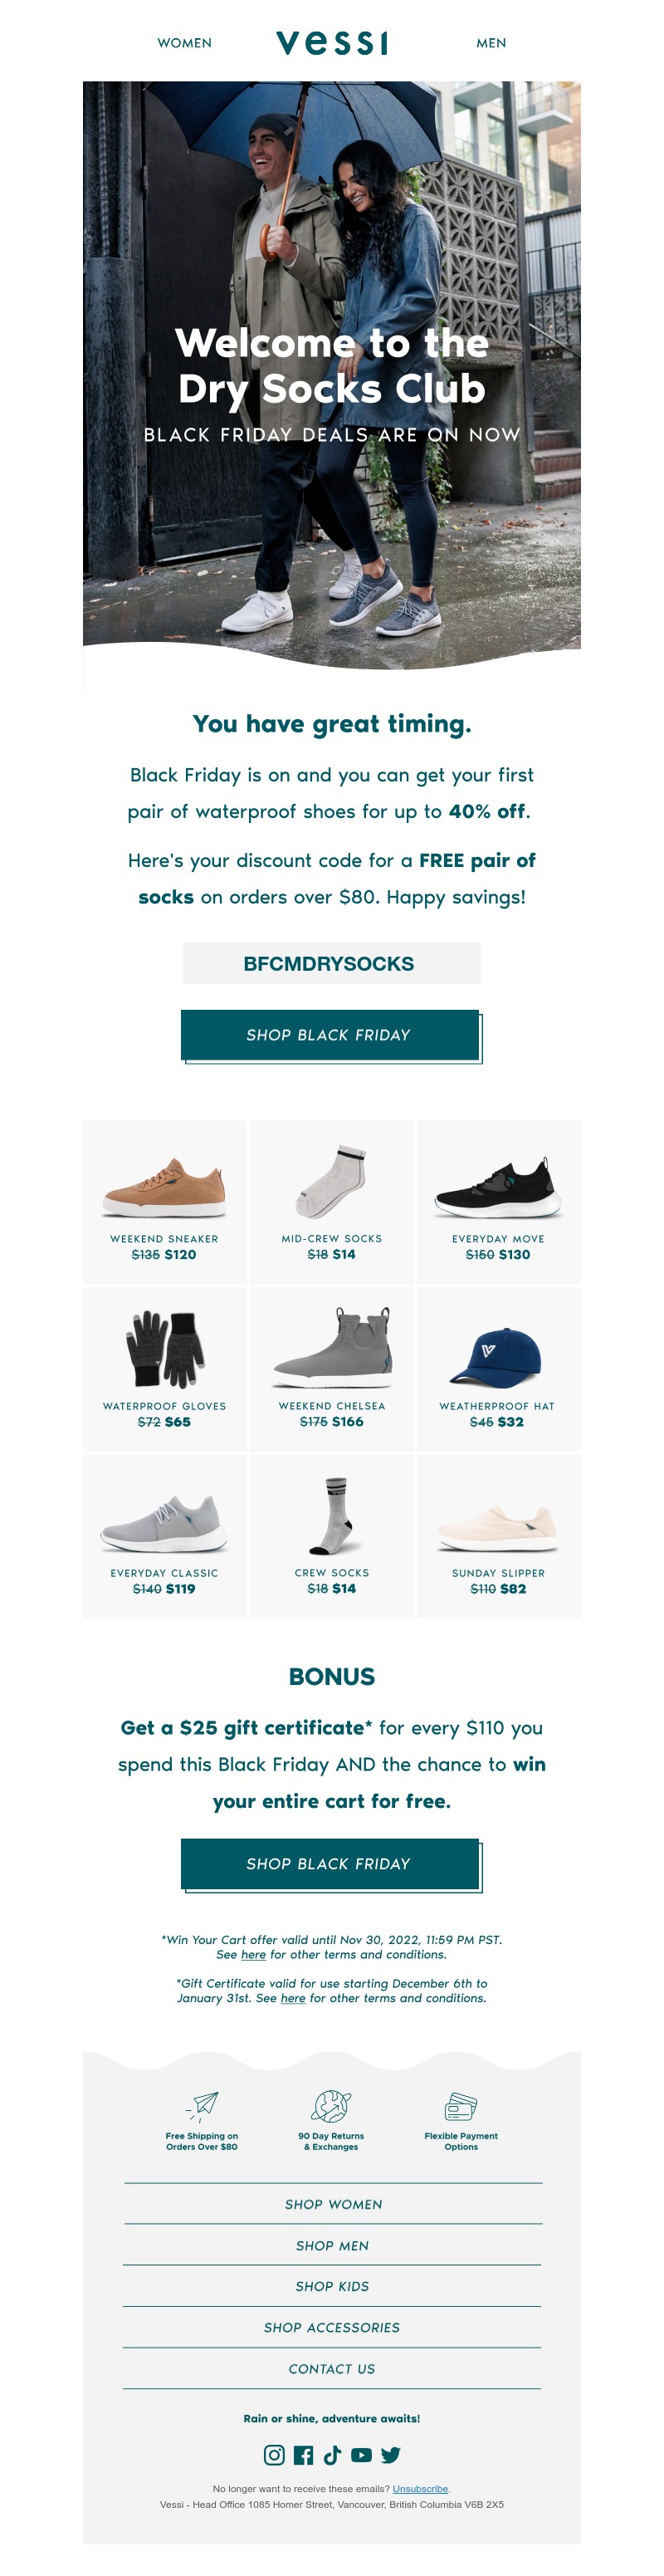The width and height of the screenshot is (664, 2576).
Task: Open the SHOP KIDS footer link
Action: [x=332, y=2286]
